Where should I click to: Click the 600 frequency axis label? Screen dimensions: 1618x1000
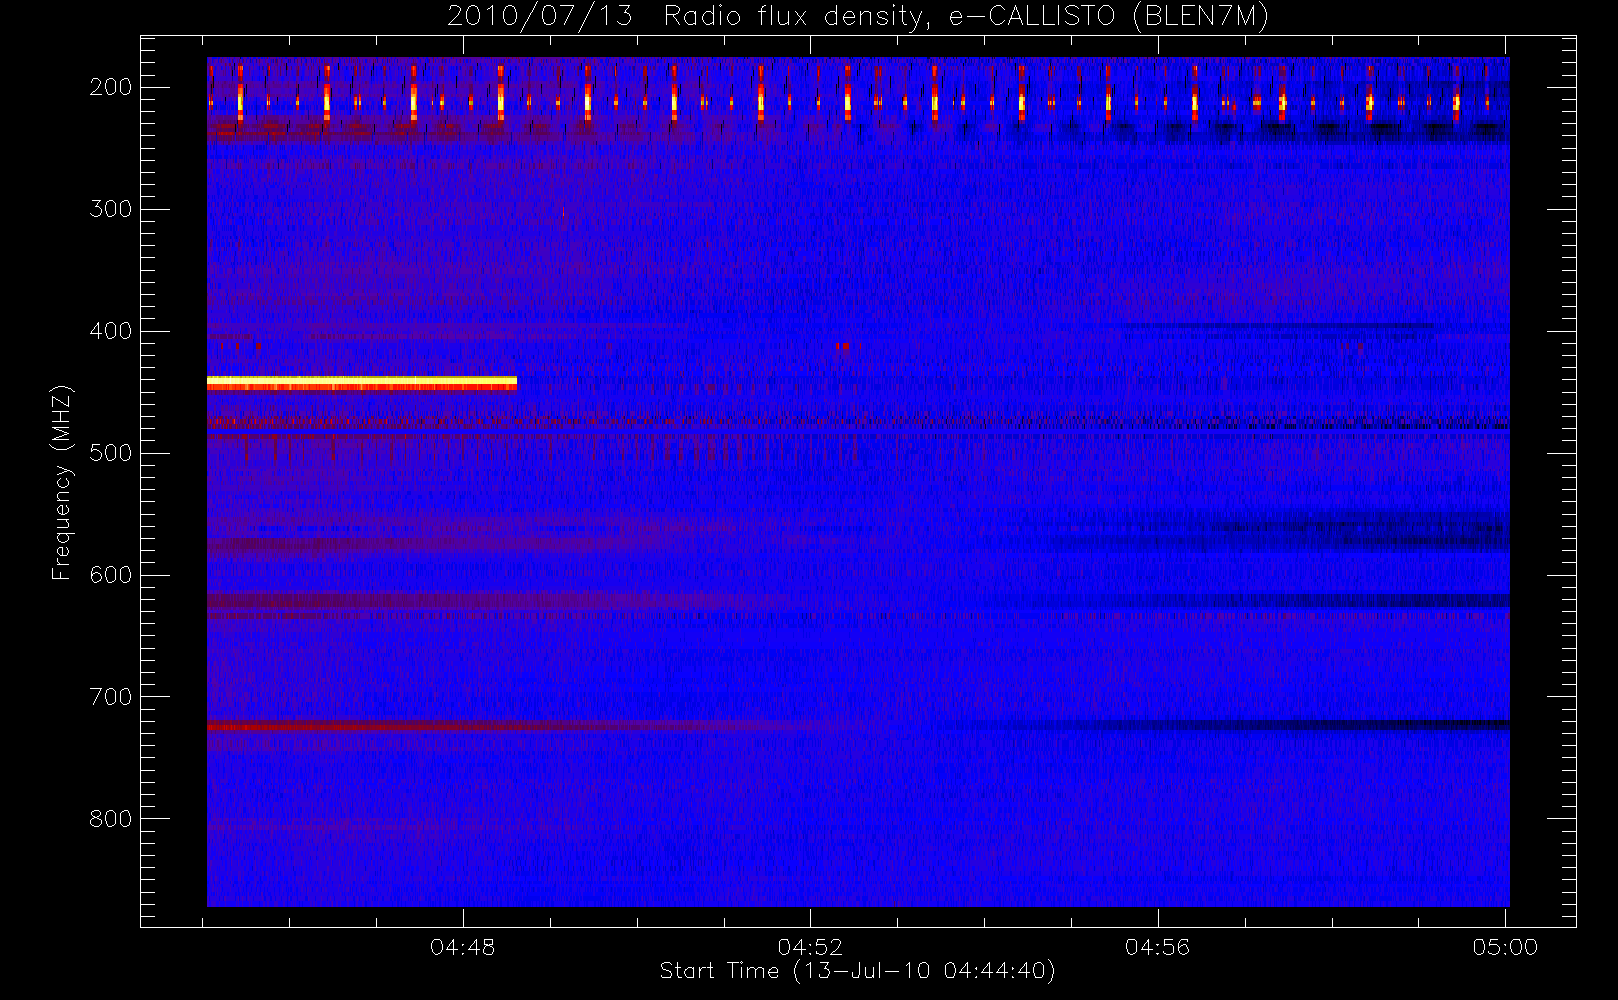110,575
